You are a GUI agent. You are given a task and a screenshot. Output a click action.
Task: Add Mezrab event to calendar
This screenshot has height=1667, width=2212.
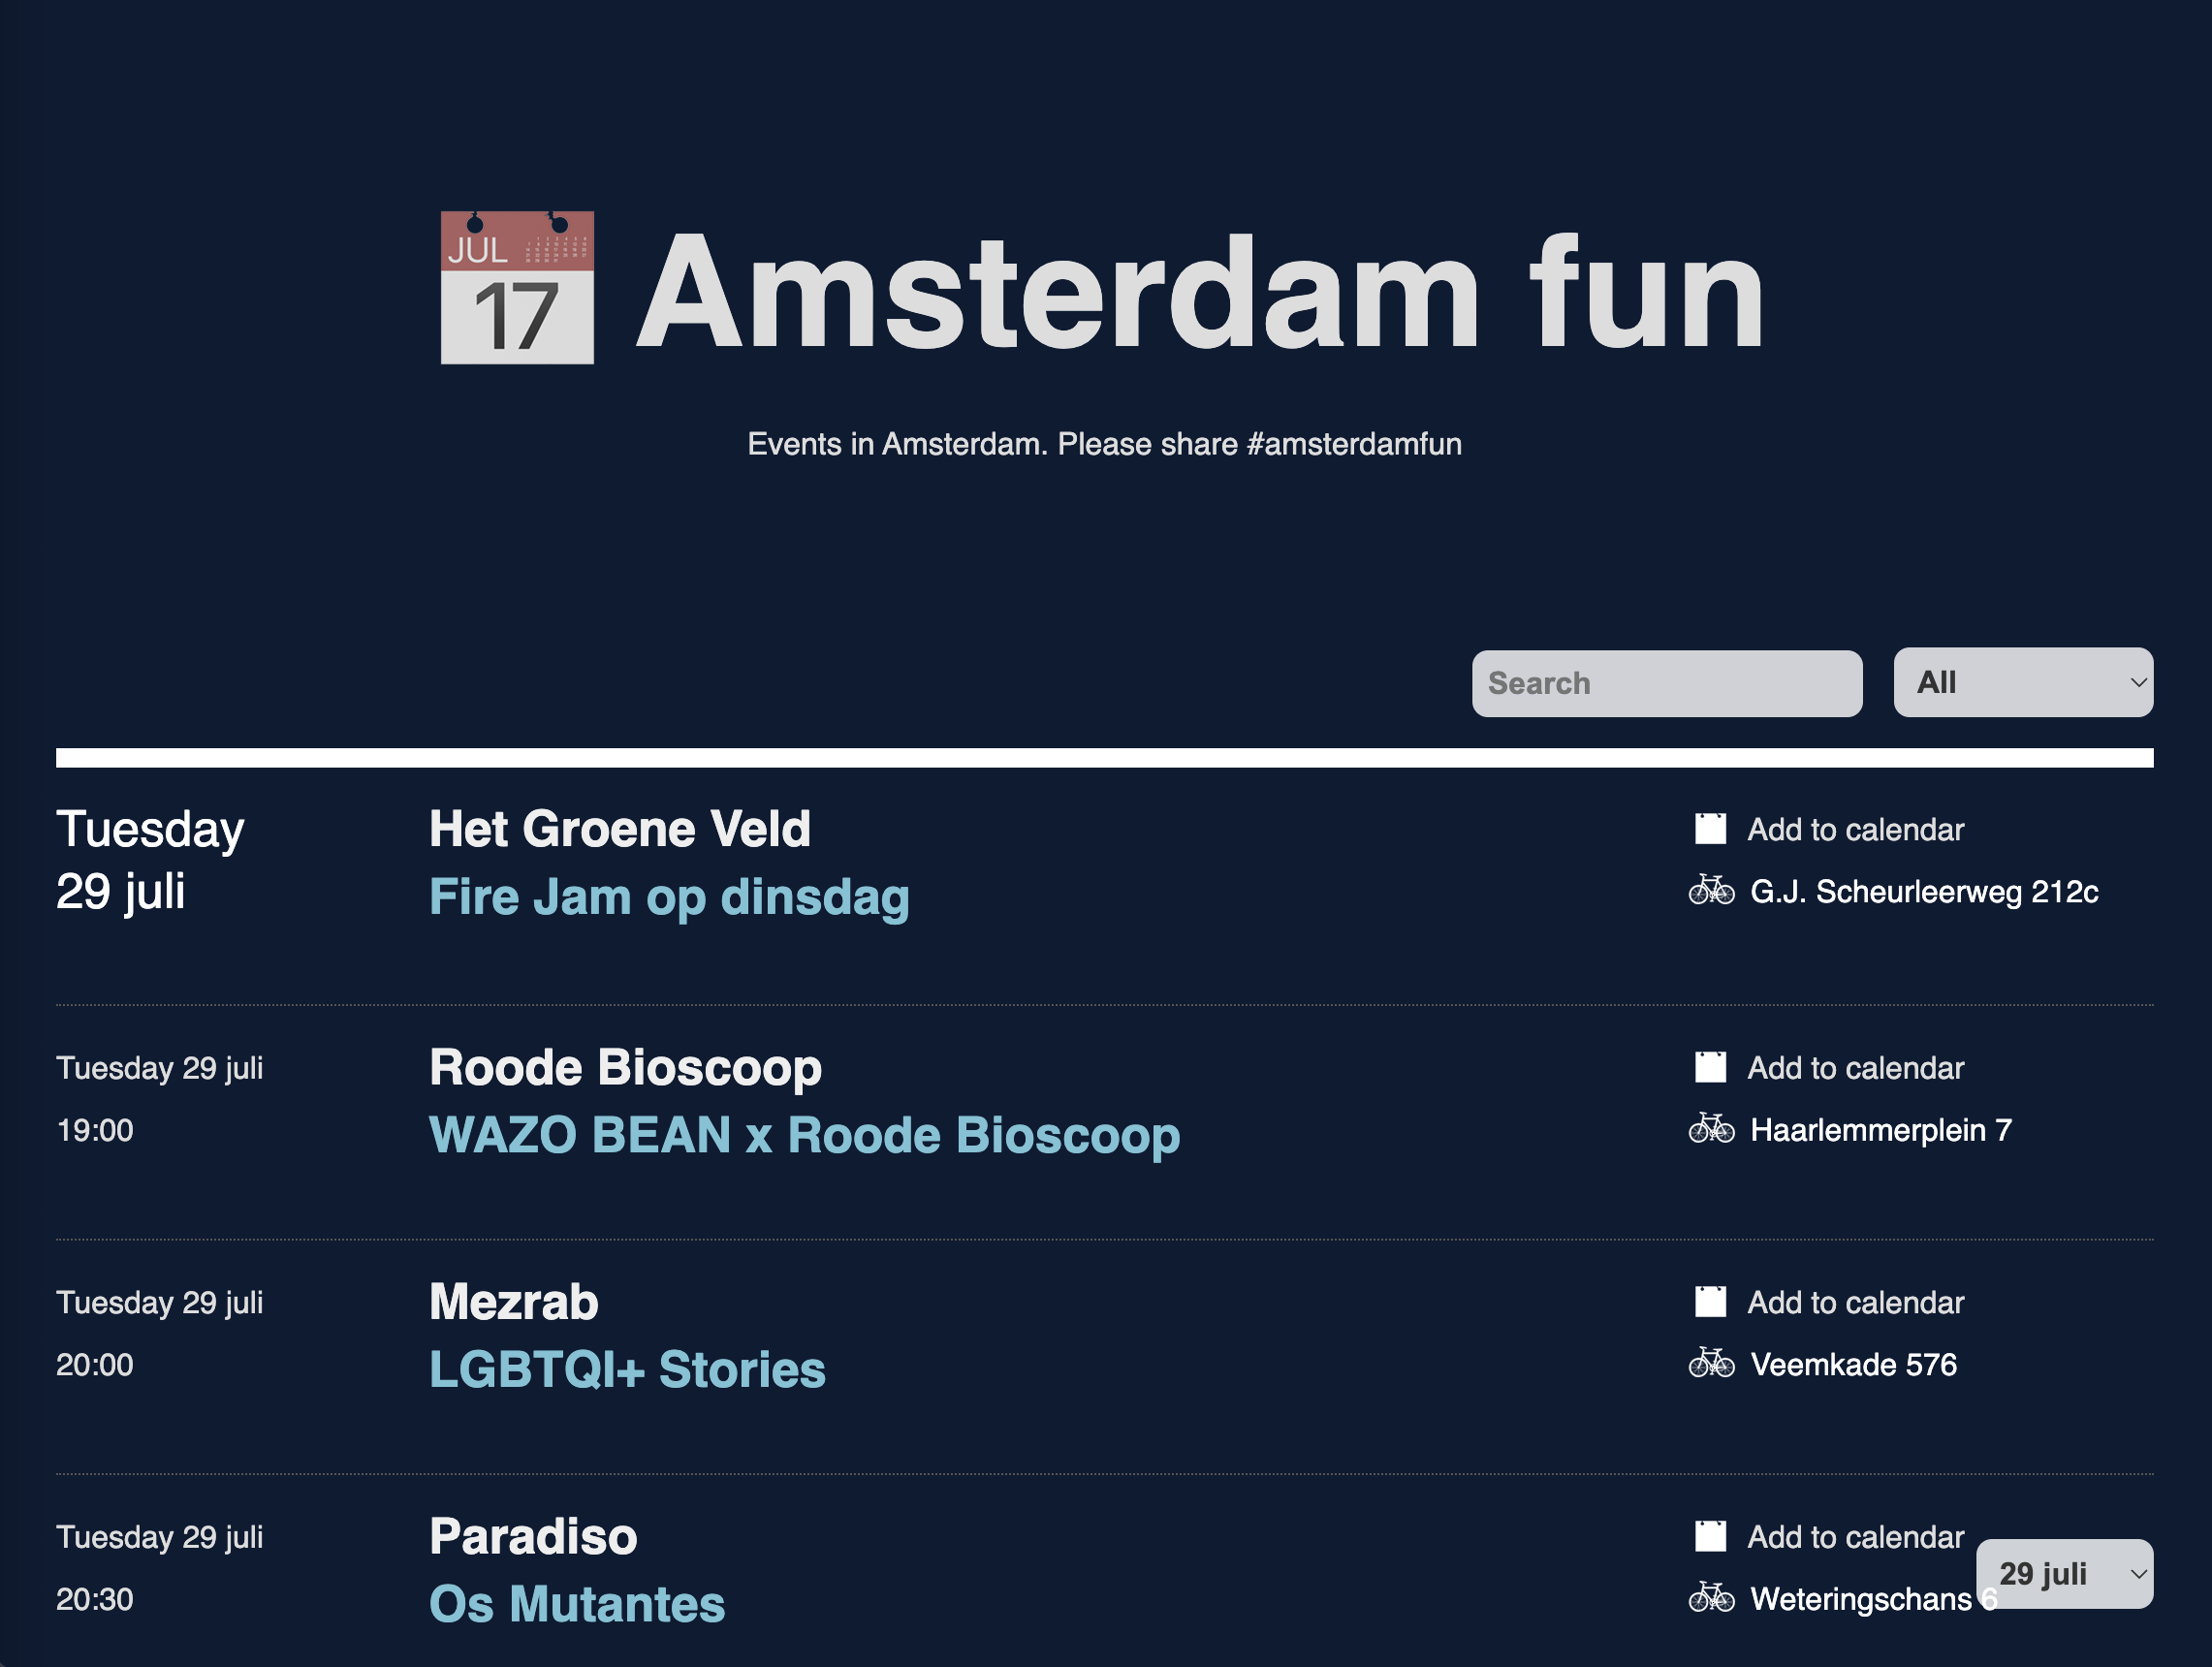pyautogui.click(x=1855, y=1302)
